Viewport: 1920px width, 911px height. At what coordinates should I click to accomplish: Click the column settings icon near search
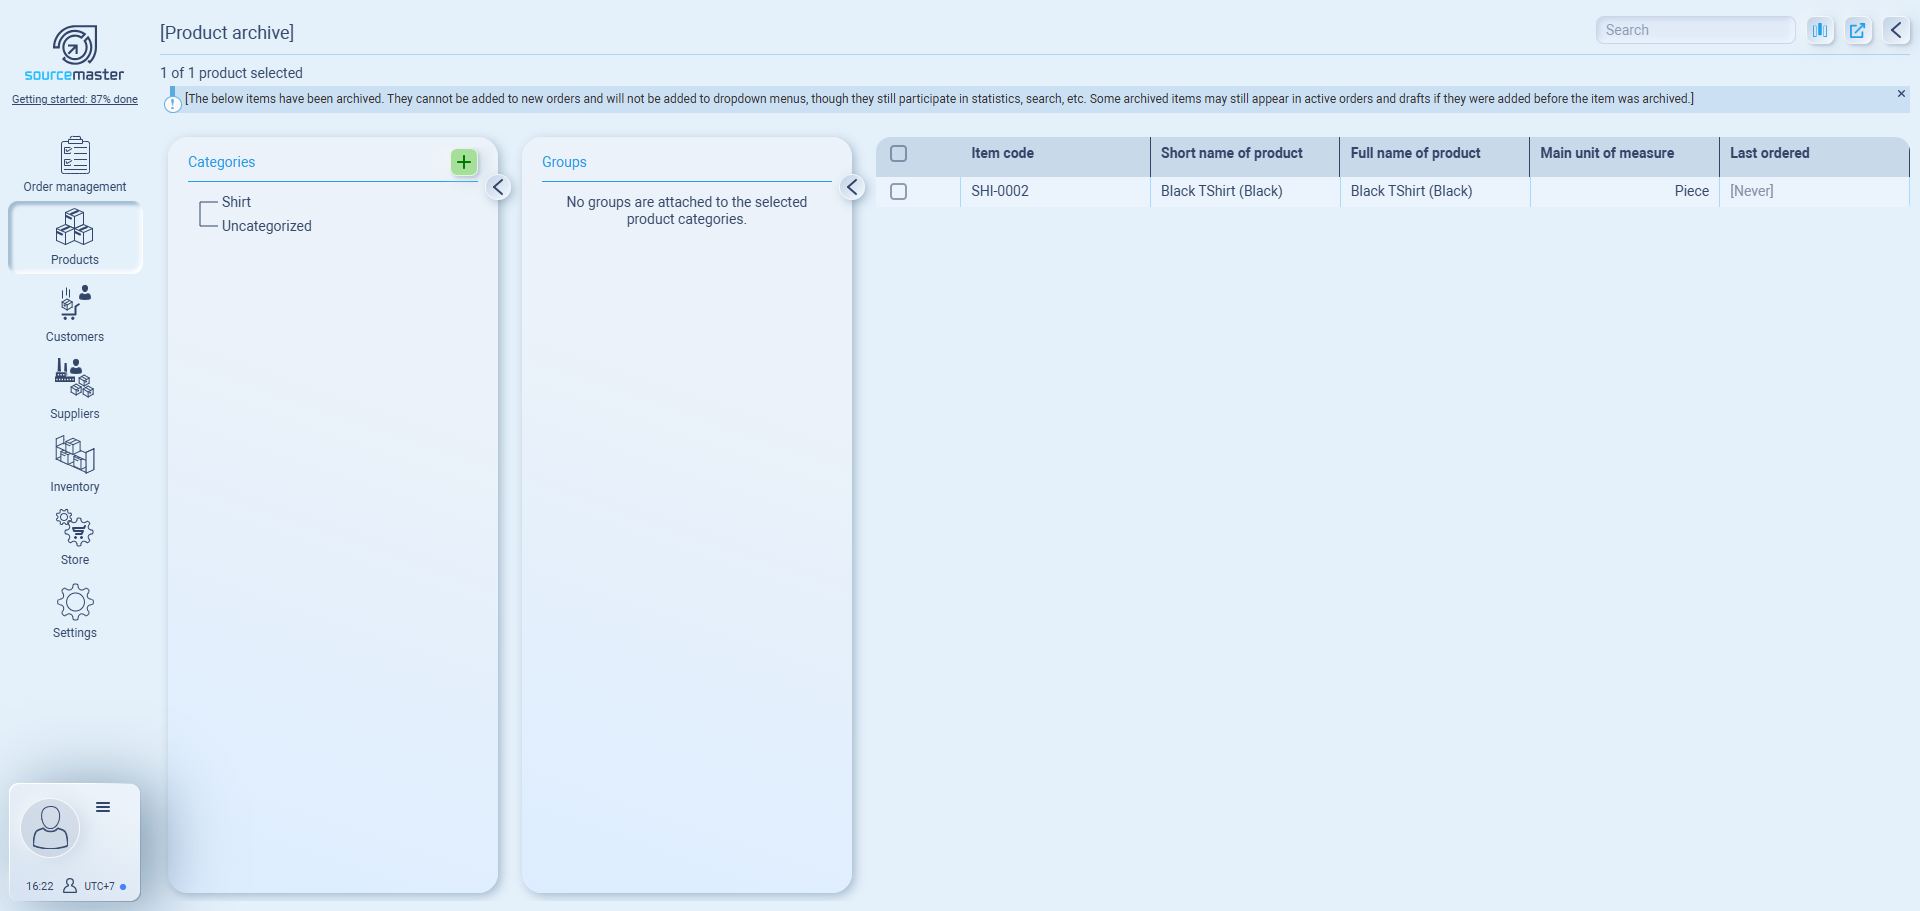(x=1820, y=30)
